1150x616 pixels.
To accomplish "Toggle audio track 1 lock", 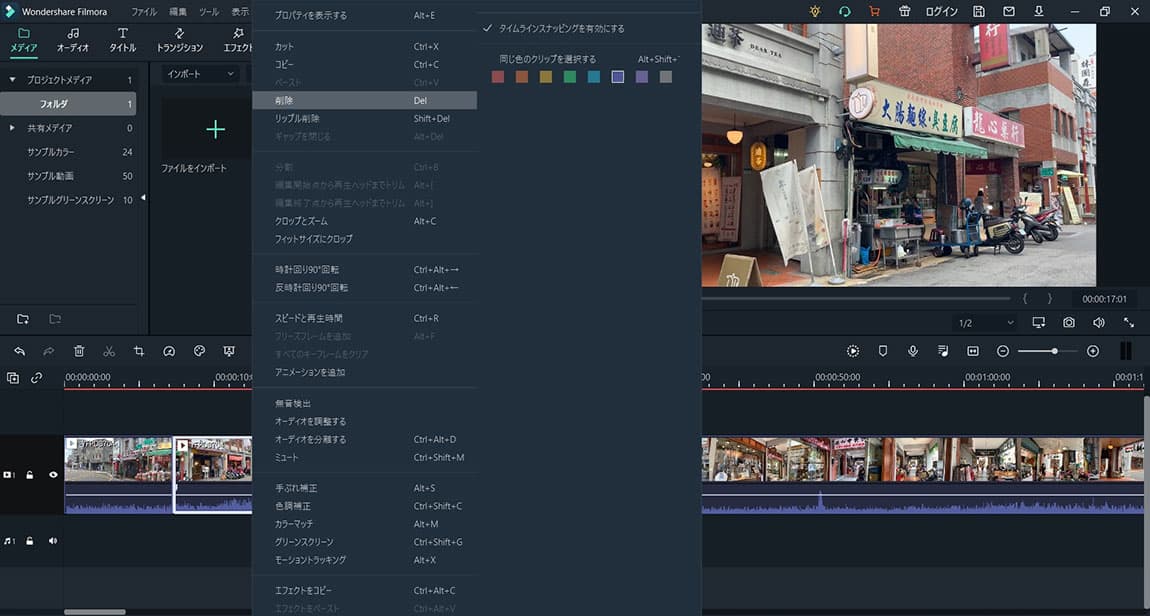I will (30, 541).
